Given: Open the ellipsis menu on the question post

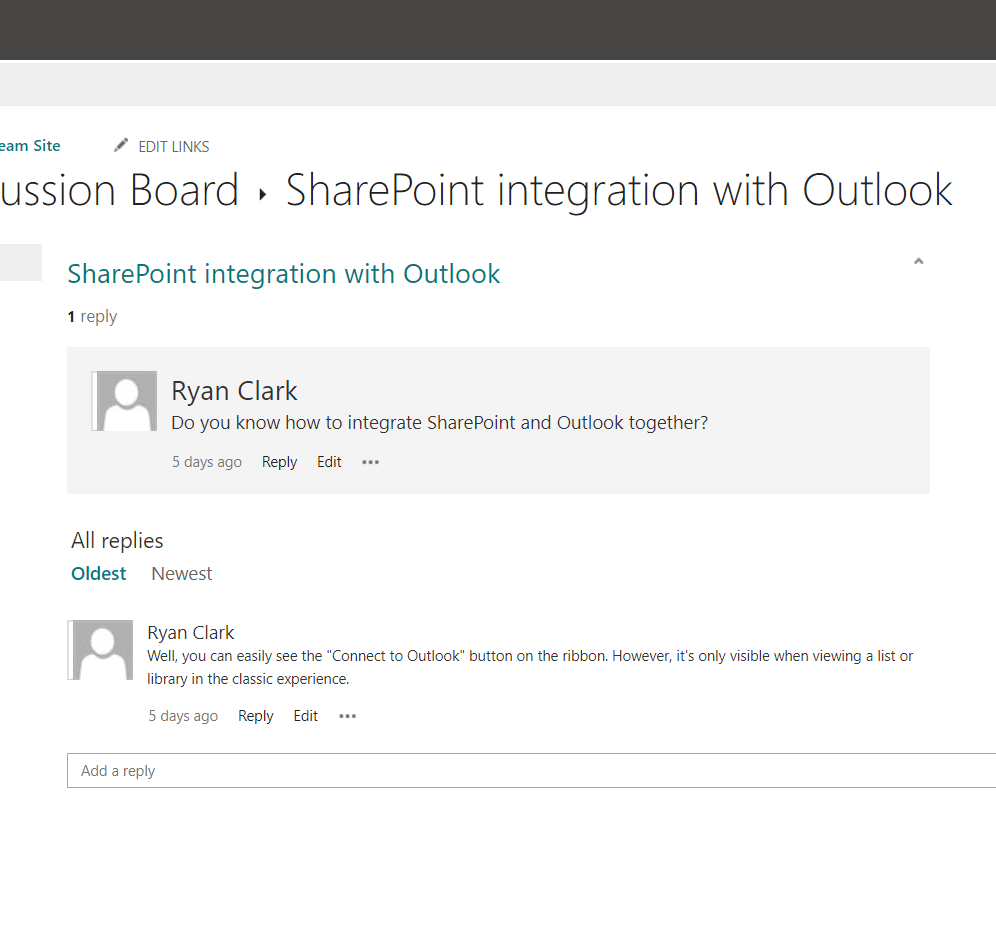Looking at the screenshot, I should (x=370, y=462).
